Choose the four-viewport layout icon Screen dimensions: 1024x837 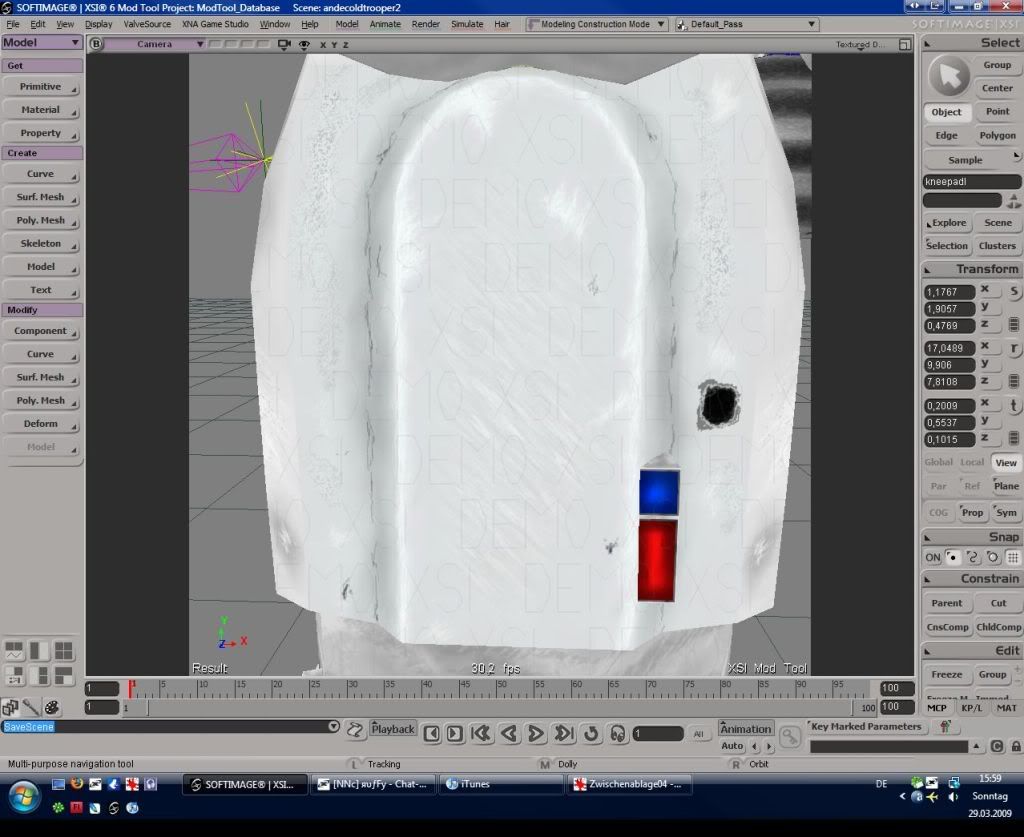(x=64, y=650)
